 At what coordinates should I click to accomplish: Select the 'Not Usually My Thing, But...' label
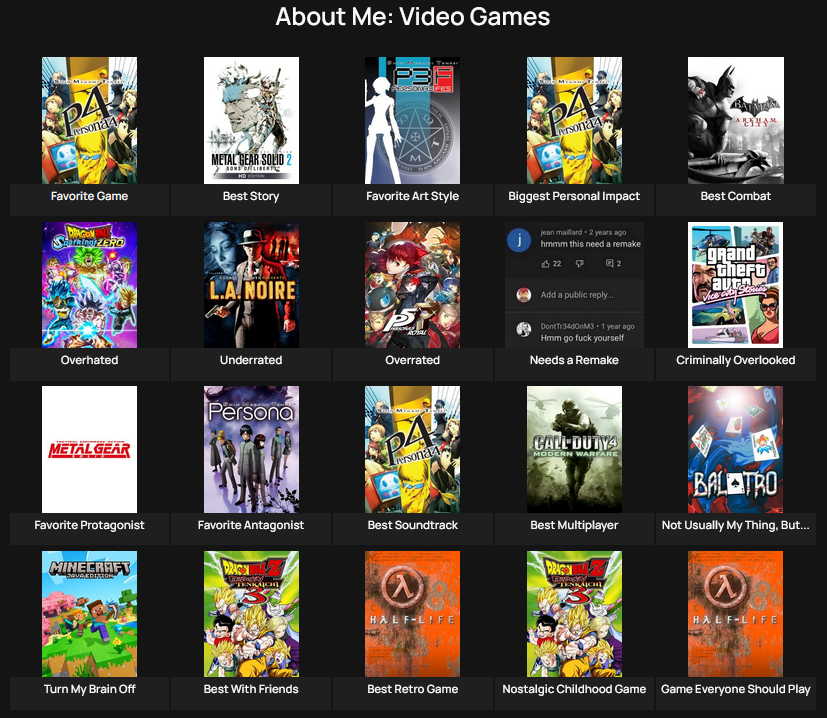click(x=736, y=525)
